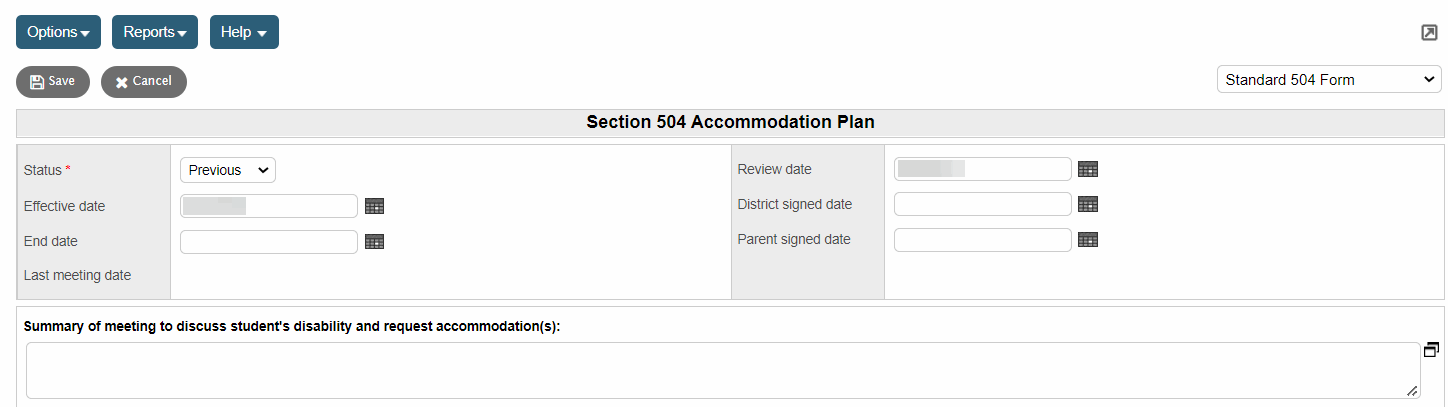Open calendar picker for Review date

coord(1088,169)
